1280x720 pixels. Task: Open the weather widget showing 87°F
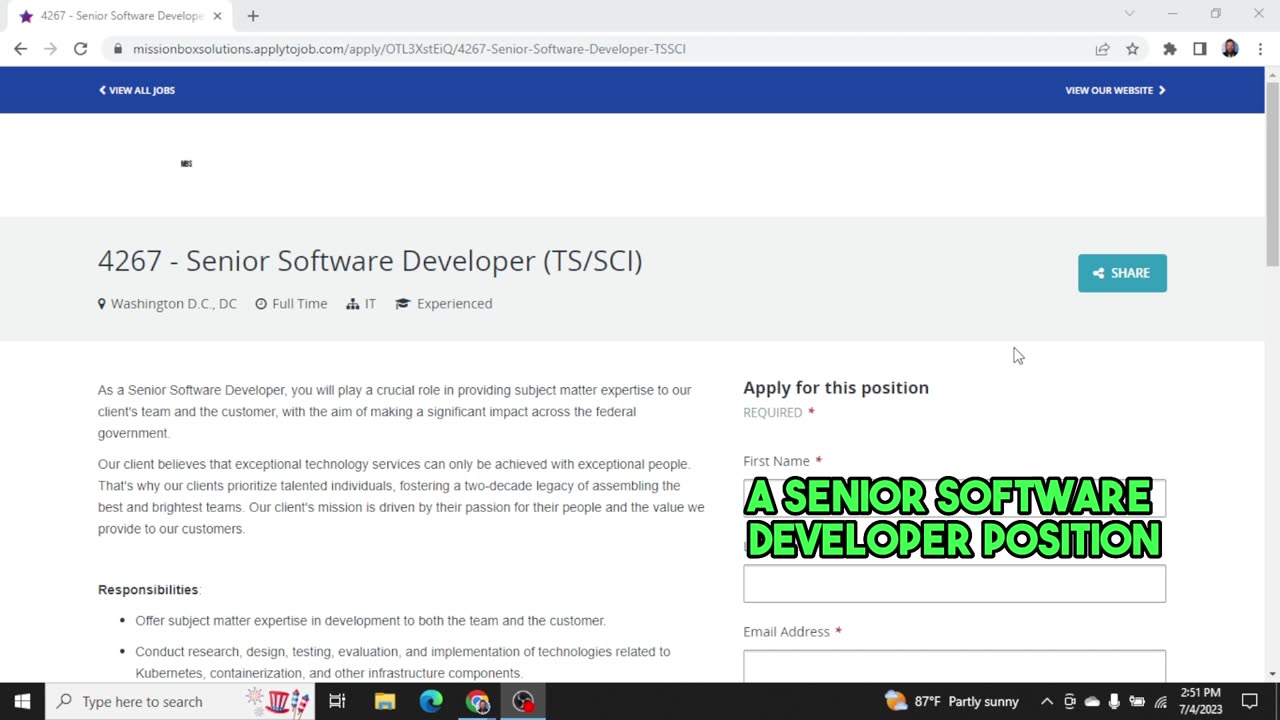tap(952, 701)
